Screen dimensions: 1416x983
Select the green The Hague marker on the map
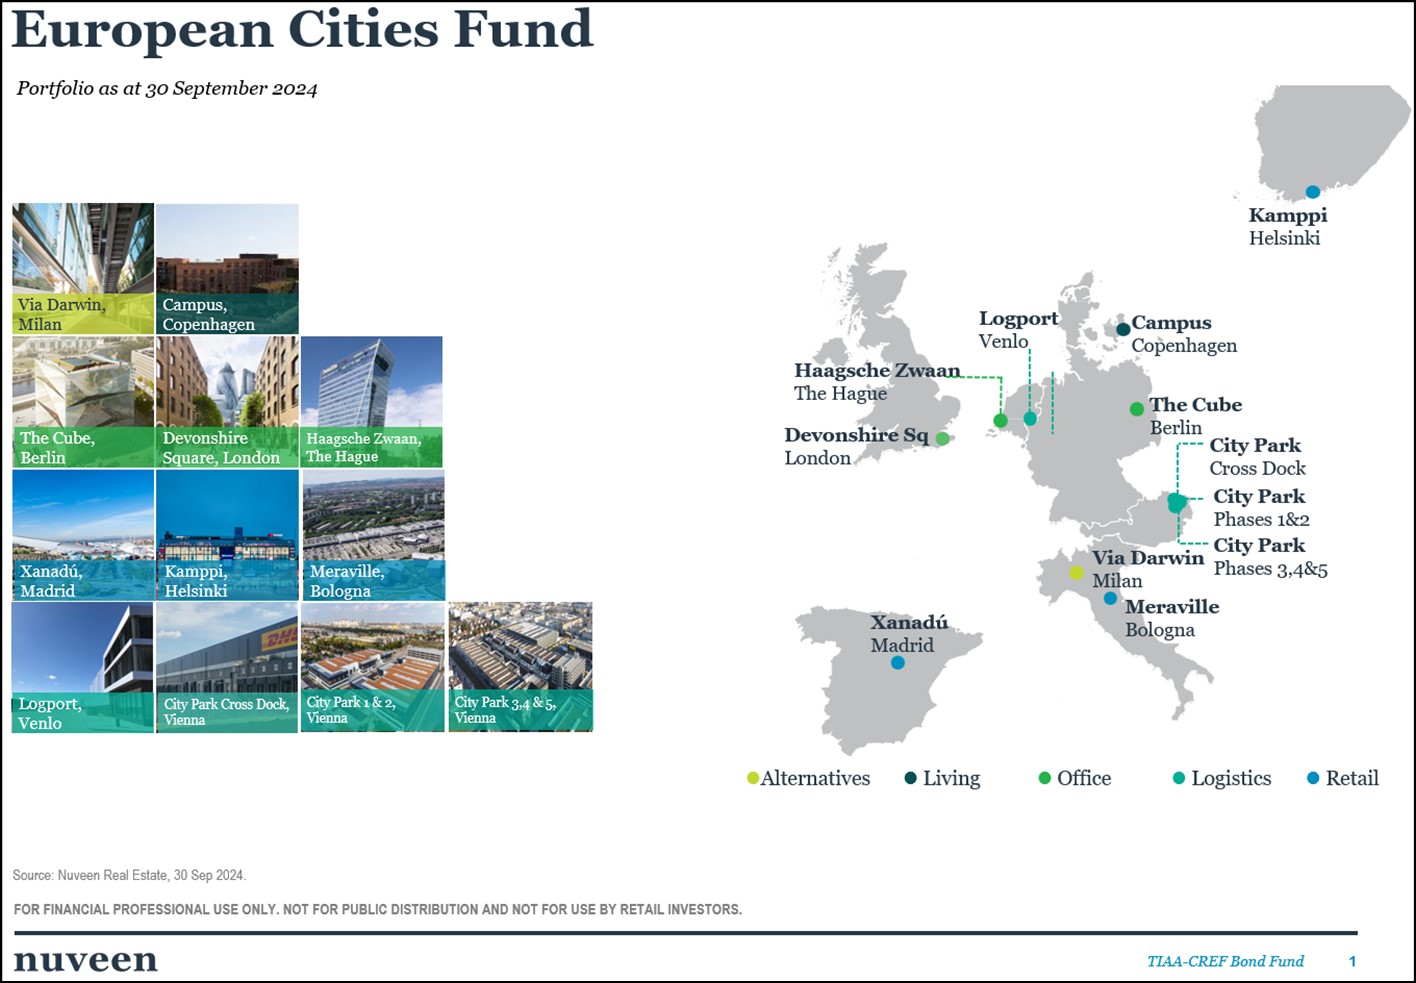(x=1000, y=421)
